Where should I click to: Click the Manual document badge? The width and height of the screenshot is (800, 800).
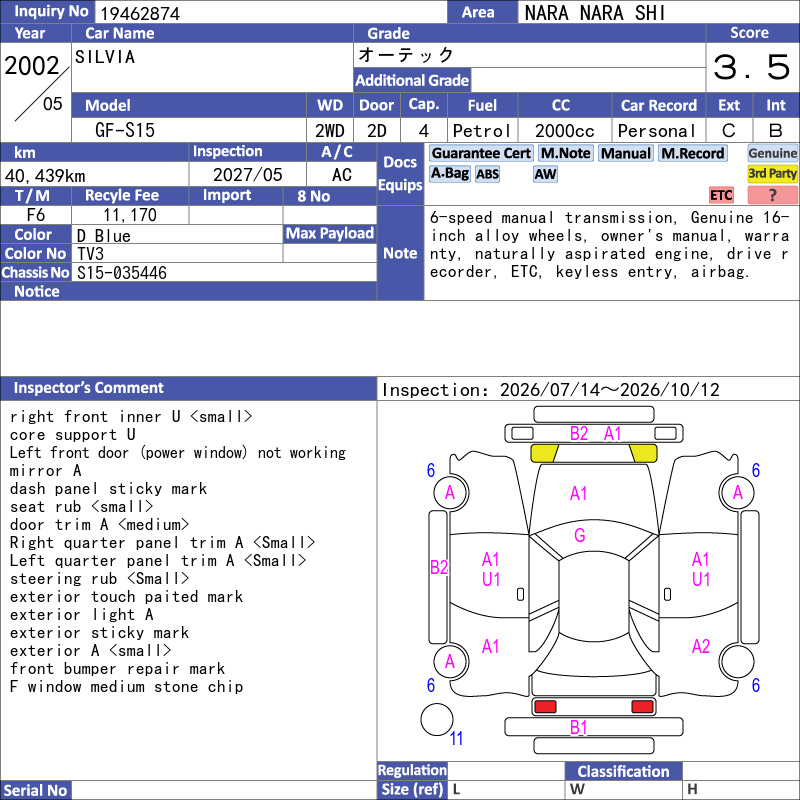[626, 153]
